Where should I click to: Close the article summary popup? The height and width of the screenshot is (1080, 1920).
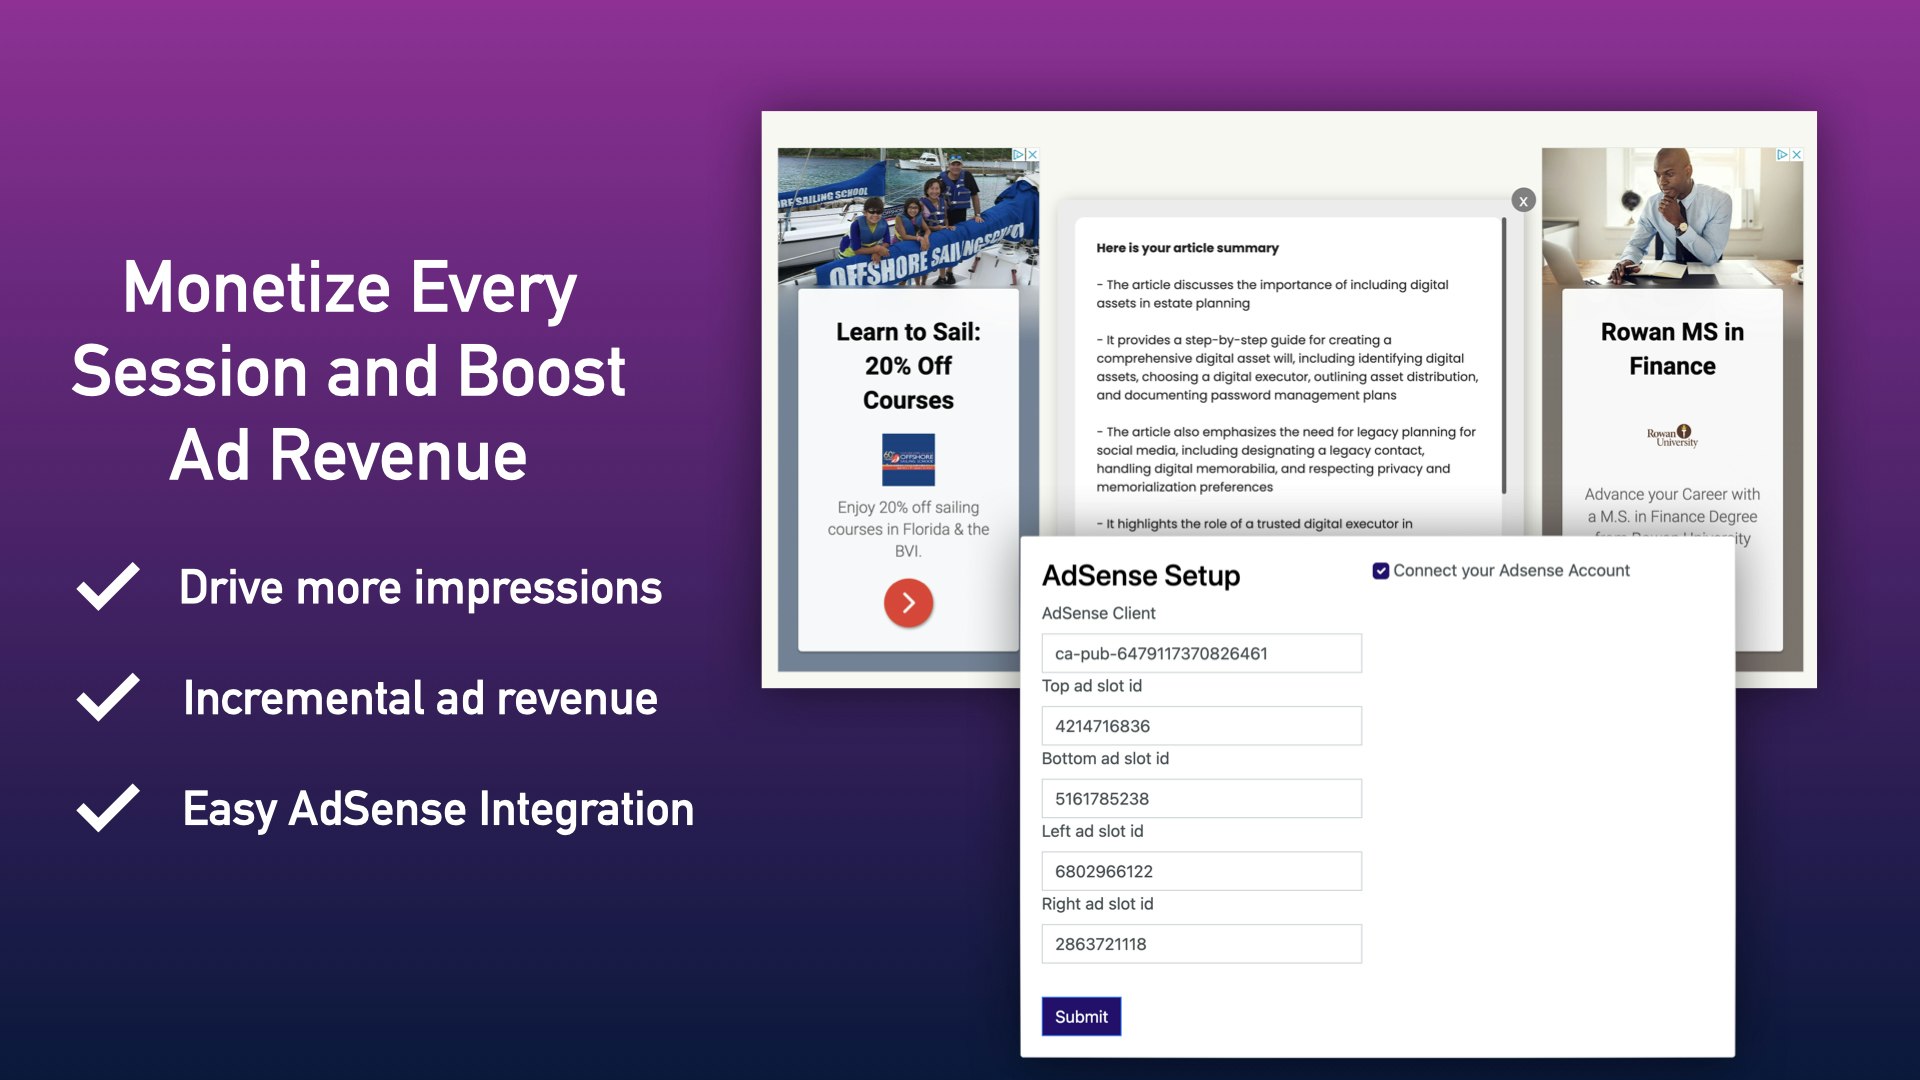[1523, 201]
